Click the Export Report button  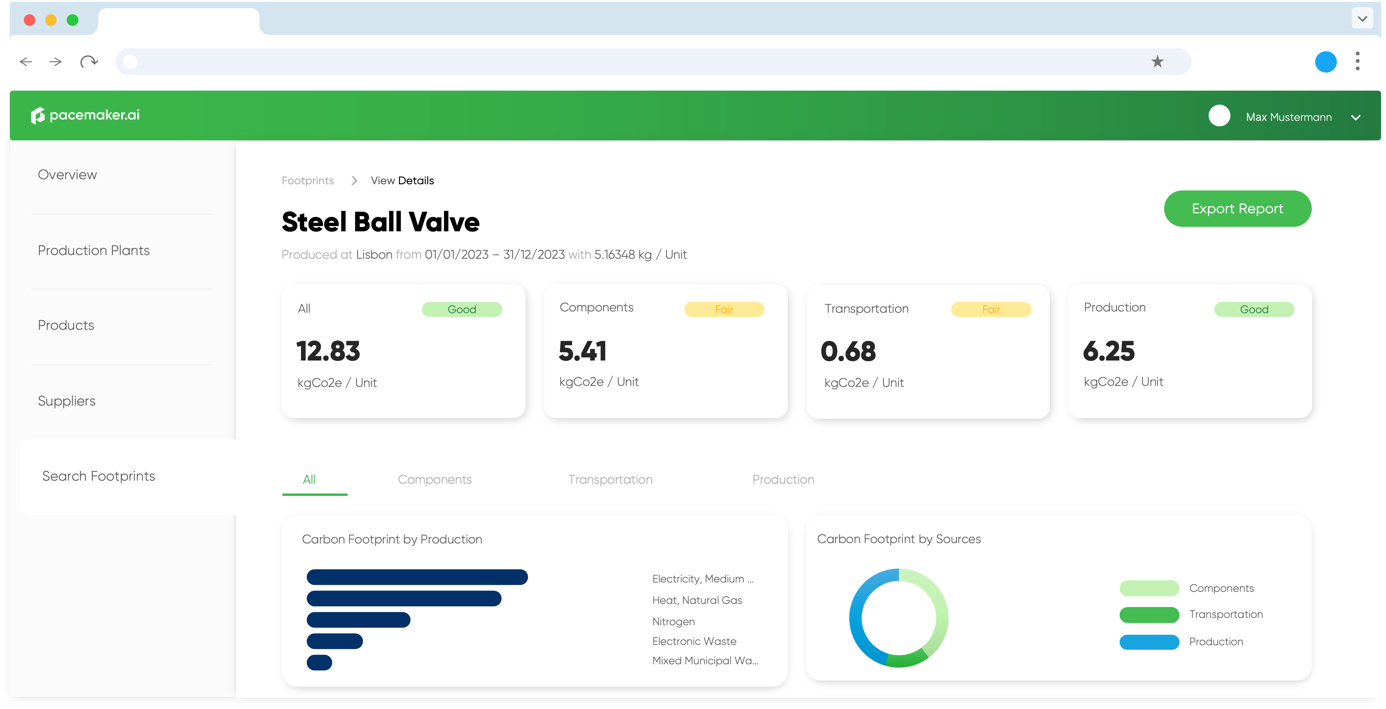click(x=1237, y=209)
